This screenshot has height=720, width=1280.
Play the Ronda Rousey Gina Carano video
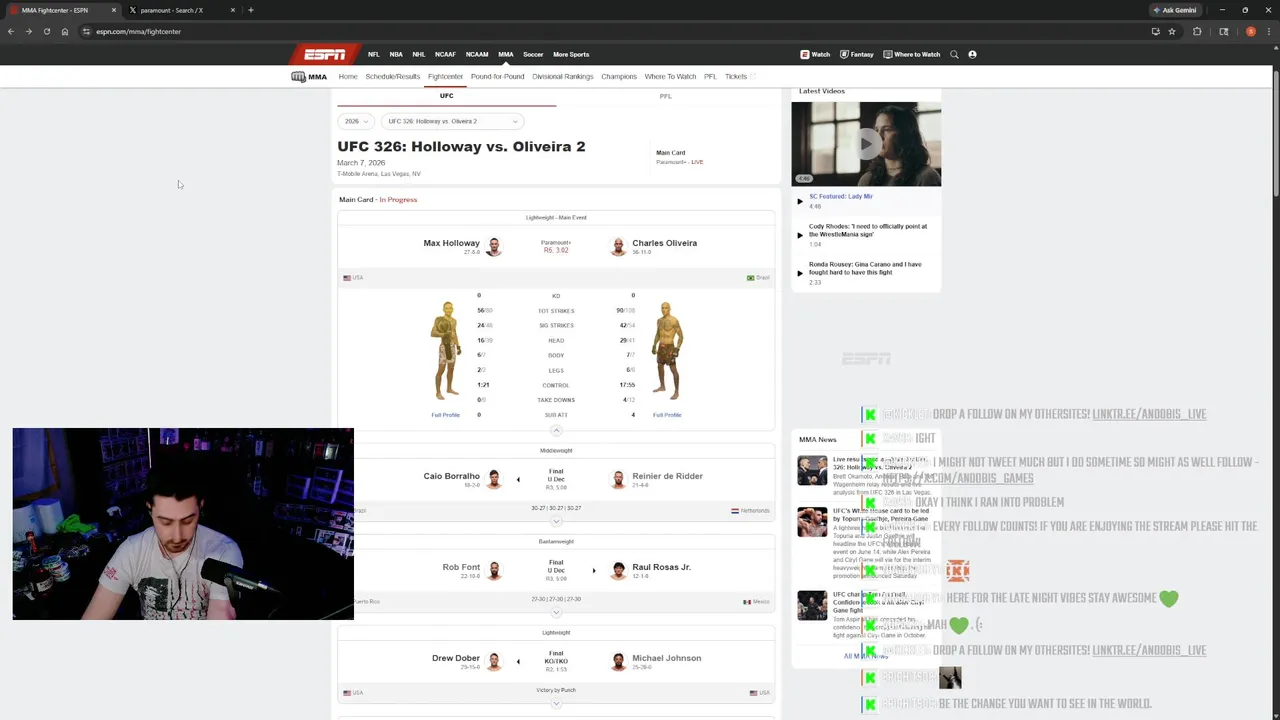(x=865, y=268)
